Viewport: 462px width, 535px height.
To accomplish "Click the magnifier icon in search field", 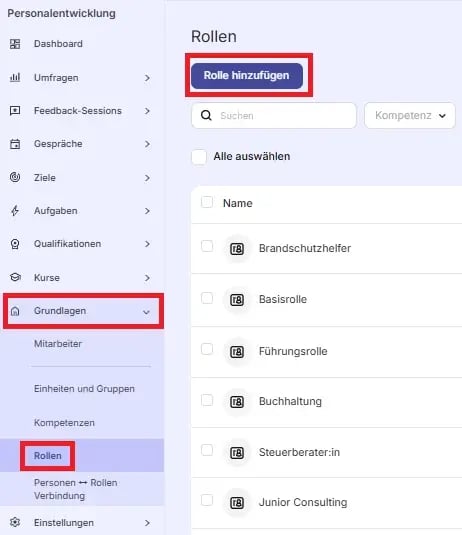I will pyautogui.click(x=206, y=115).
